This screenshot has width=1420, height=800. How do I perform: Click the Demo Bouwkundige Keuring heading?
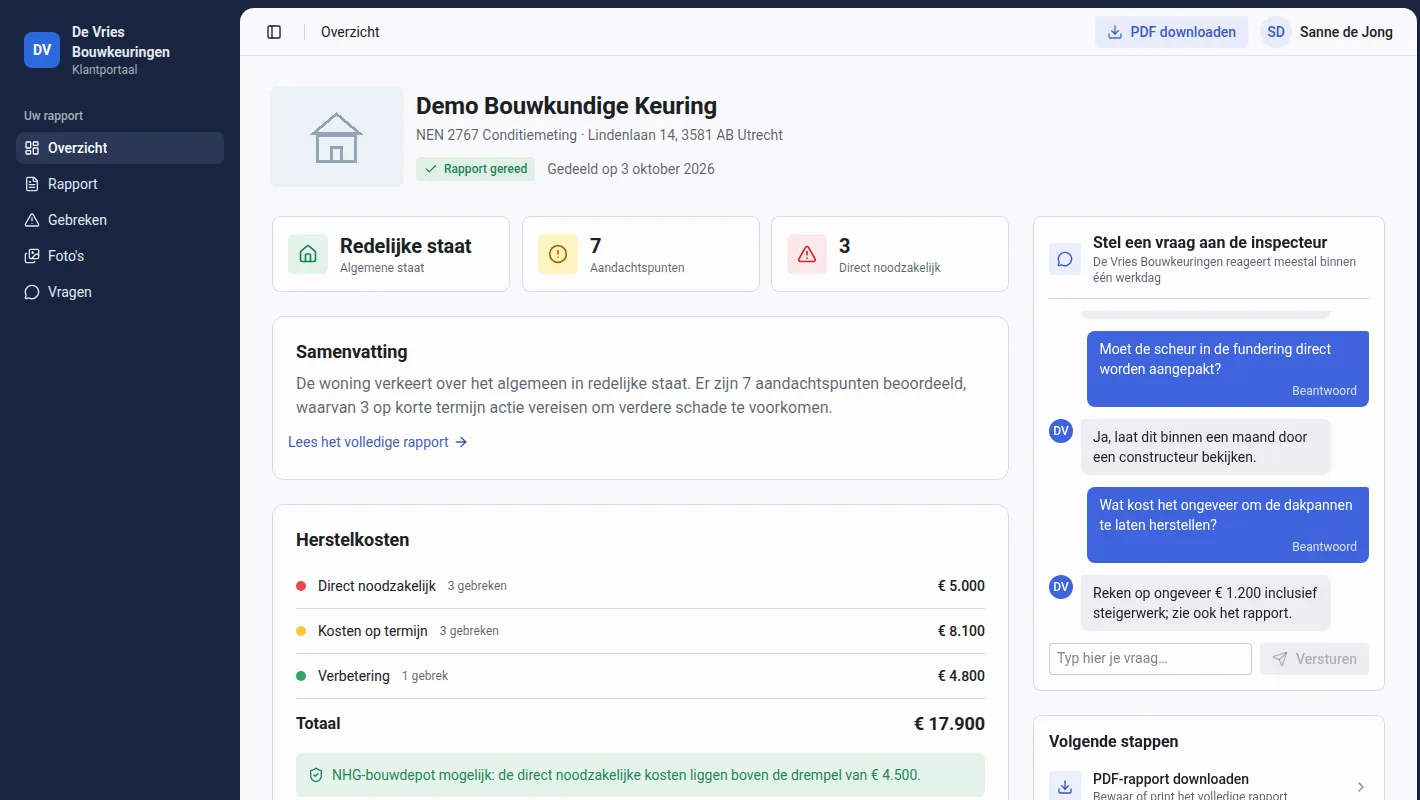click(x=566, y=106)
